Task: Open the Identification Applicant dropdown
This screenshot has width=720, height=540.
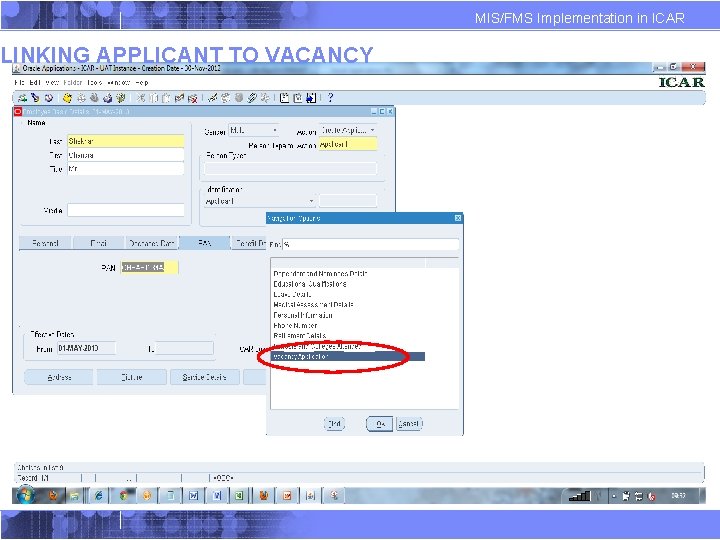Action: pyautogui.click(x=259, y=201)
